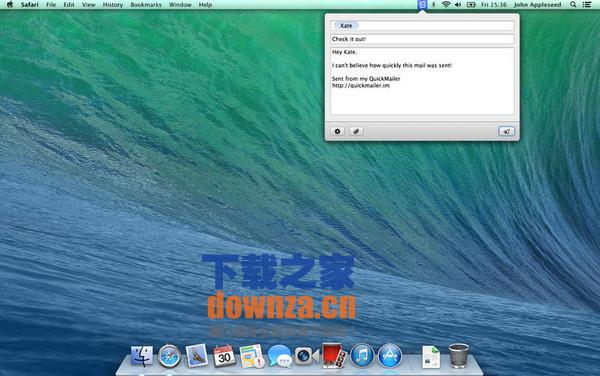The height and width of the screenshot is (376, 600).
Task: Launch Safari from the Dock
Action: pyautogui.click(x=169, y=356)
